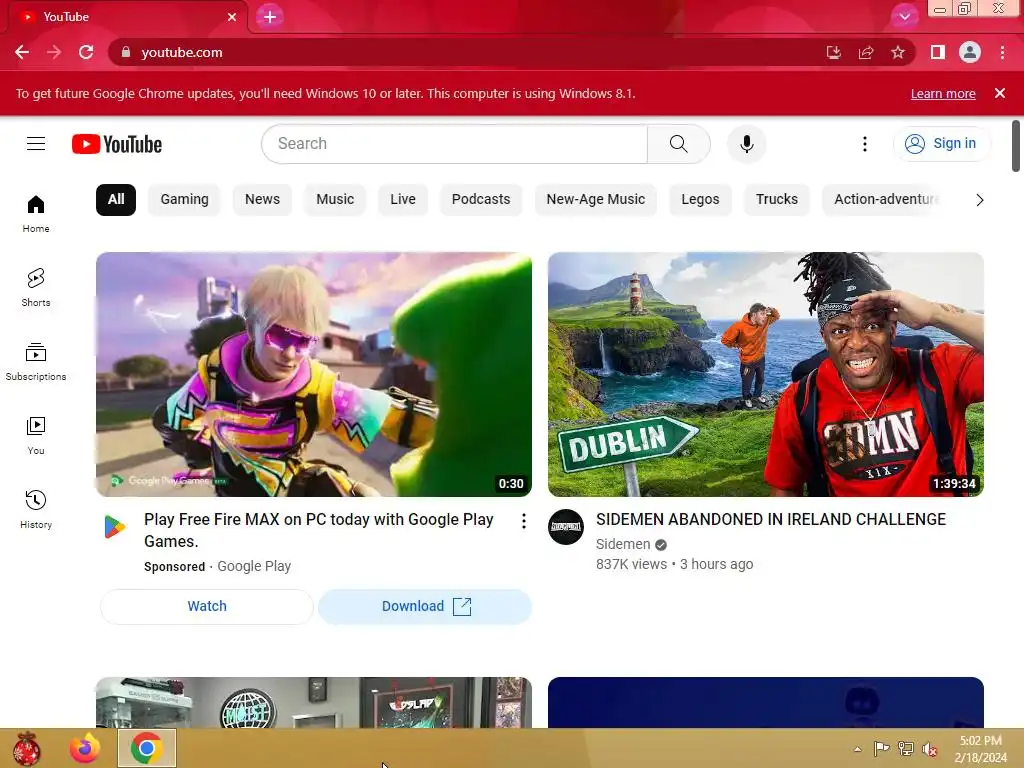Show hidden tray icons arrow
The height and width of the screenshot is (768, 1024).
point(857,749)
